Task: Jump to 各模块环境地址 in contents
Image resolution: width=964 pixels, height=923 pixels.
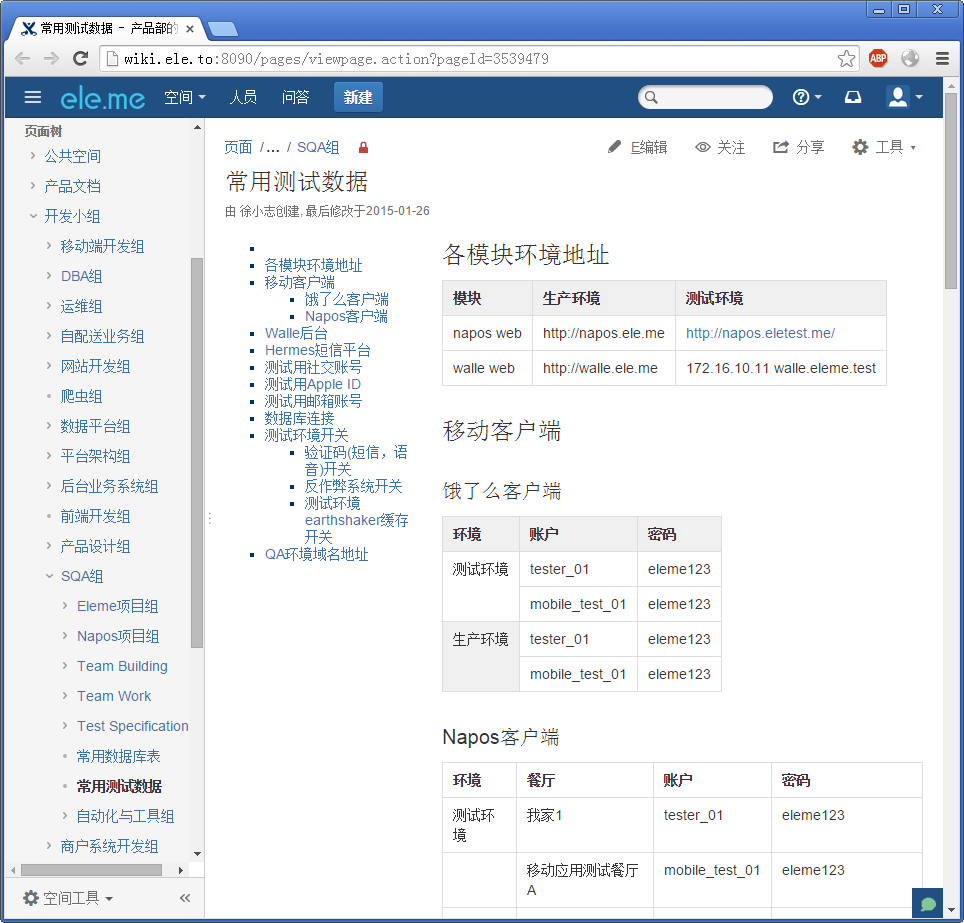Action: pyautogui.click(x=314, y=265)
